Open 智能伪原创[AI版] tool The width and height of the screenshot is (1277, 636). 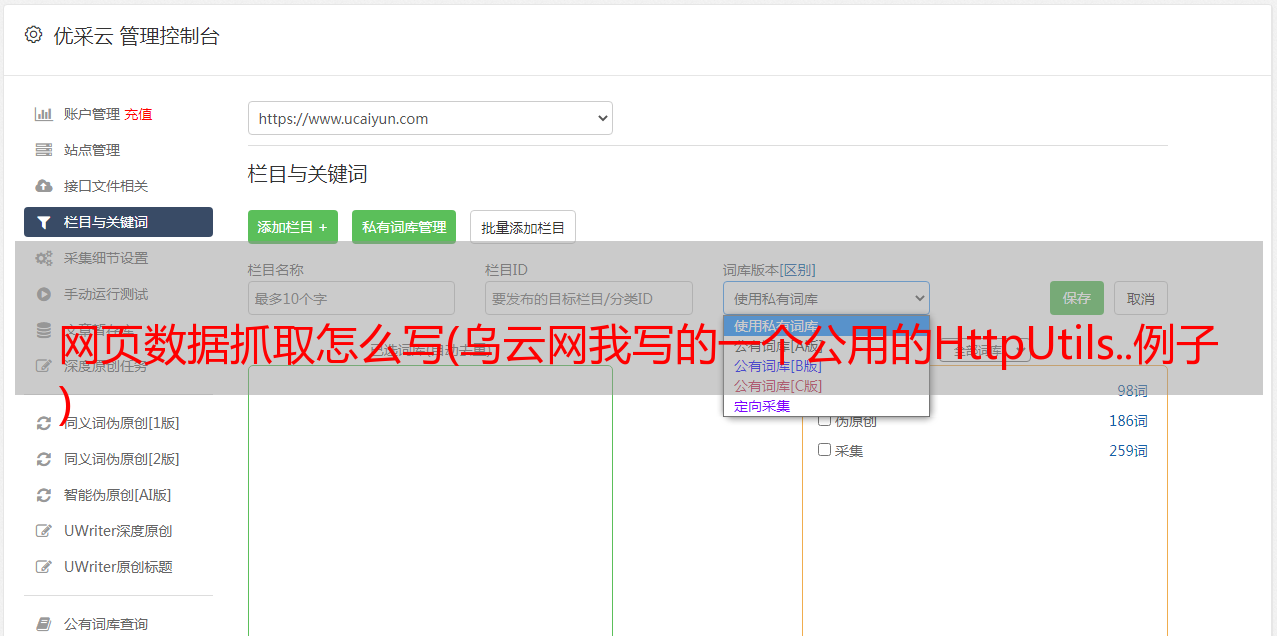(x=118, y=495)
